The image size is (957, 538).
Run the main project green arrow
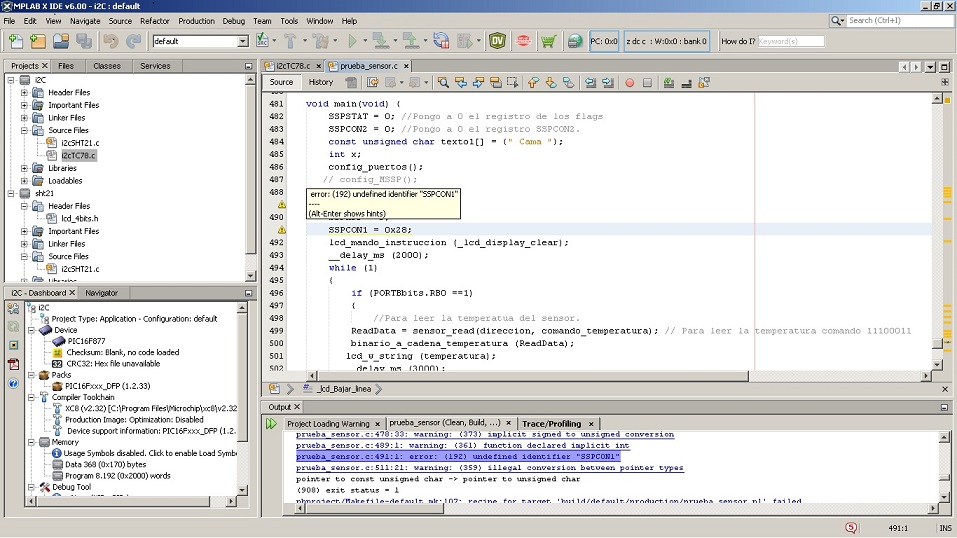(x=352, y=41)
